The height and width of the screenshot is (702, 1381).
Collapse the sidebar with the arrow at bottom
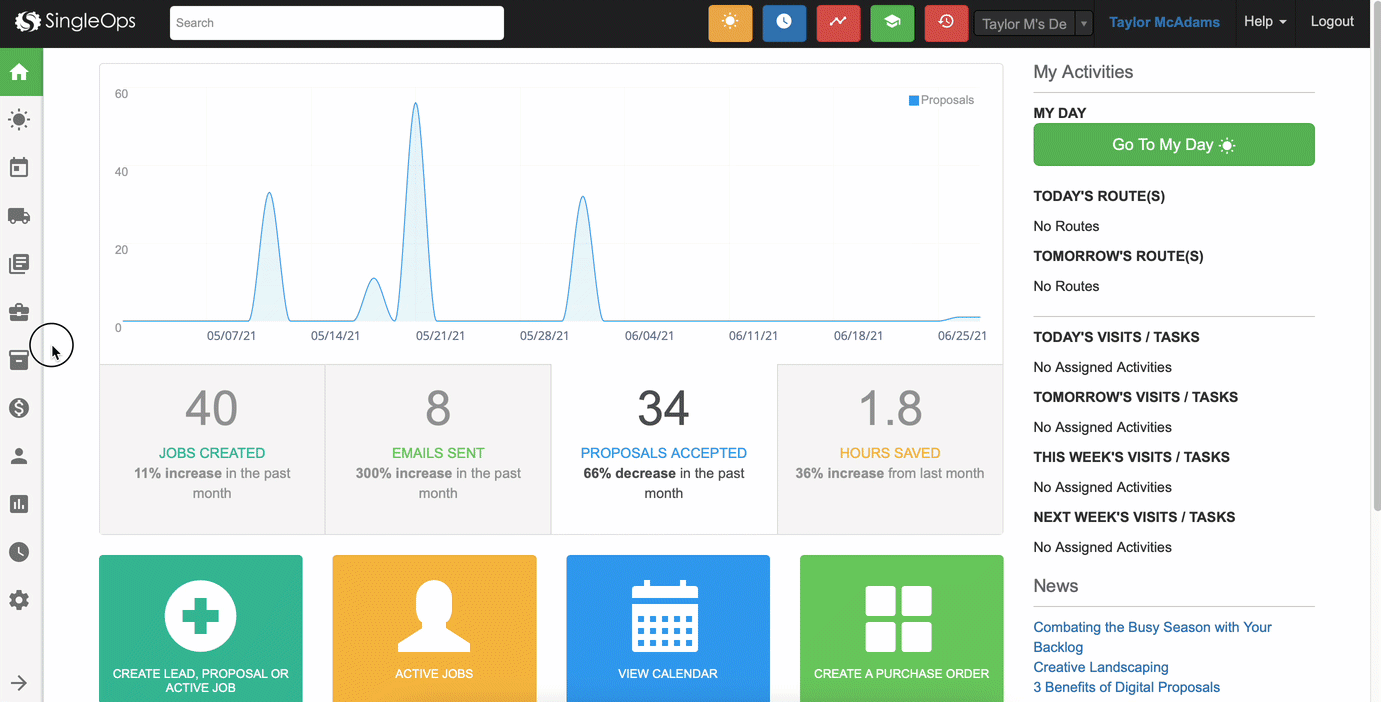tap(20, 681)
